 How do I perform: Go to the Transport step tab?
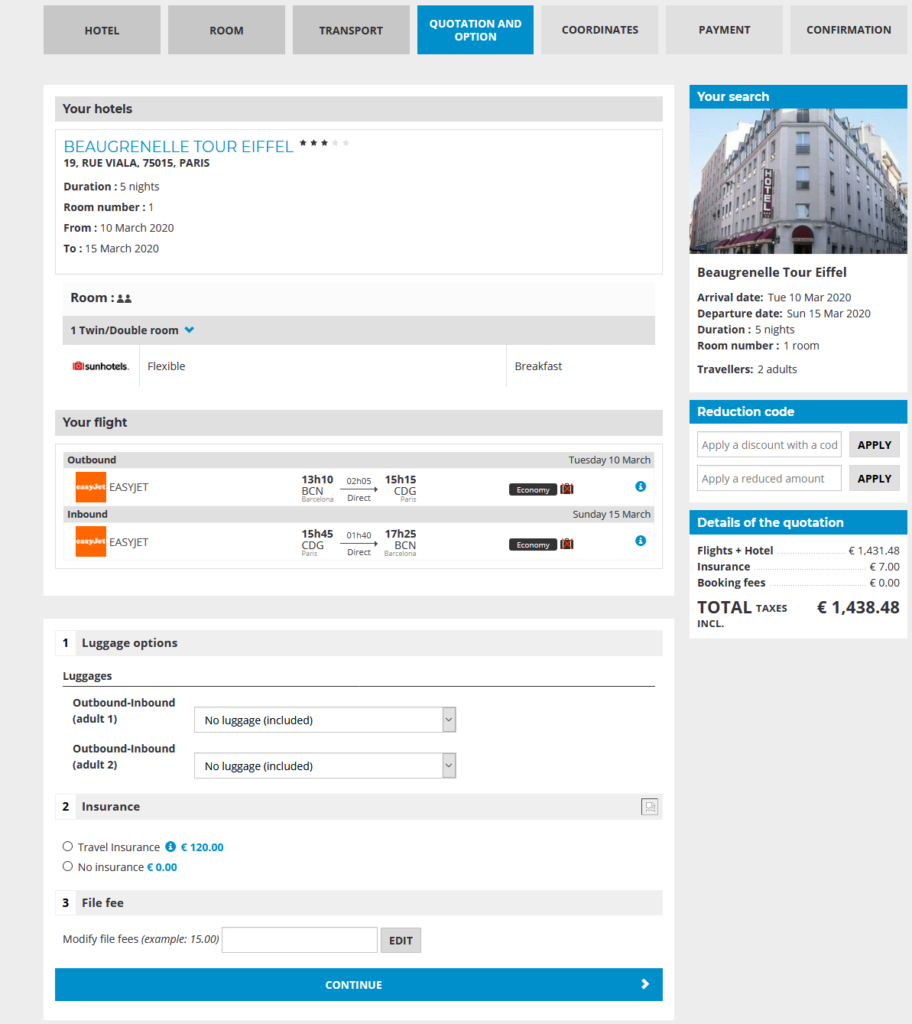click(351, 30)
